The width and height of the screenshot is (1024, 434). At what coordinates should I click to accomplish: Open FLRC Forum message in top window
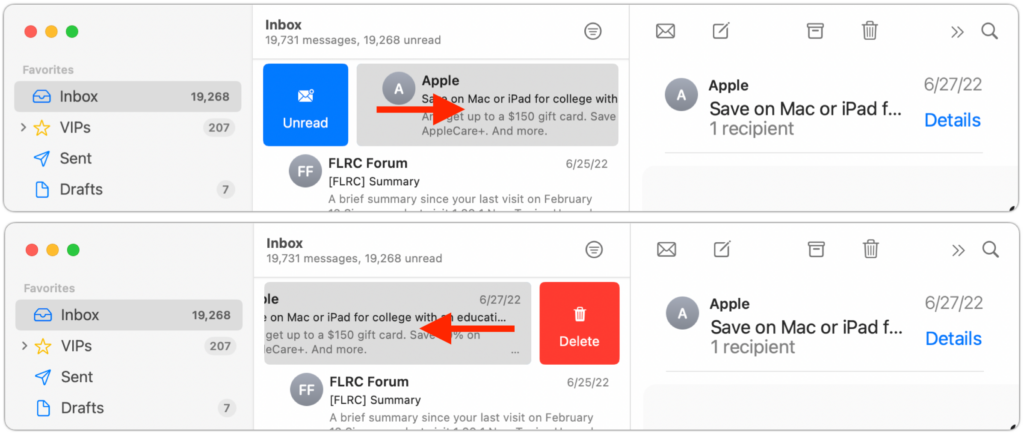point(450,180)
